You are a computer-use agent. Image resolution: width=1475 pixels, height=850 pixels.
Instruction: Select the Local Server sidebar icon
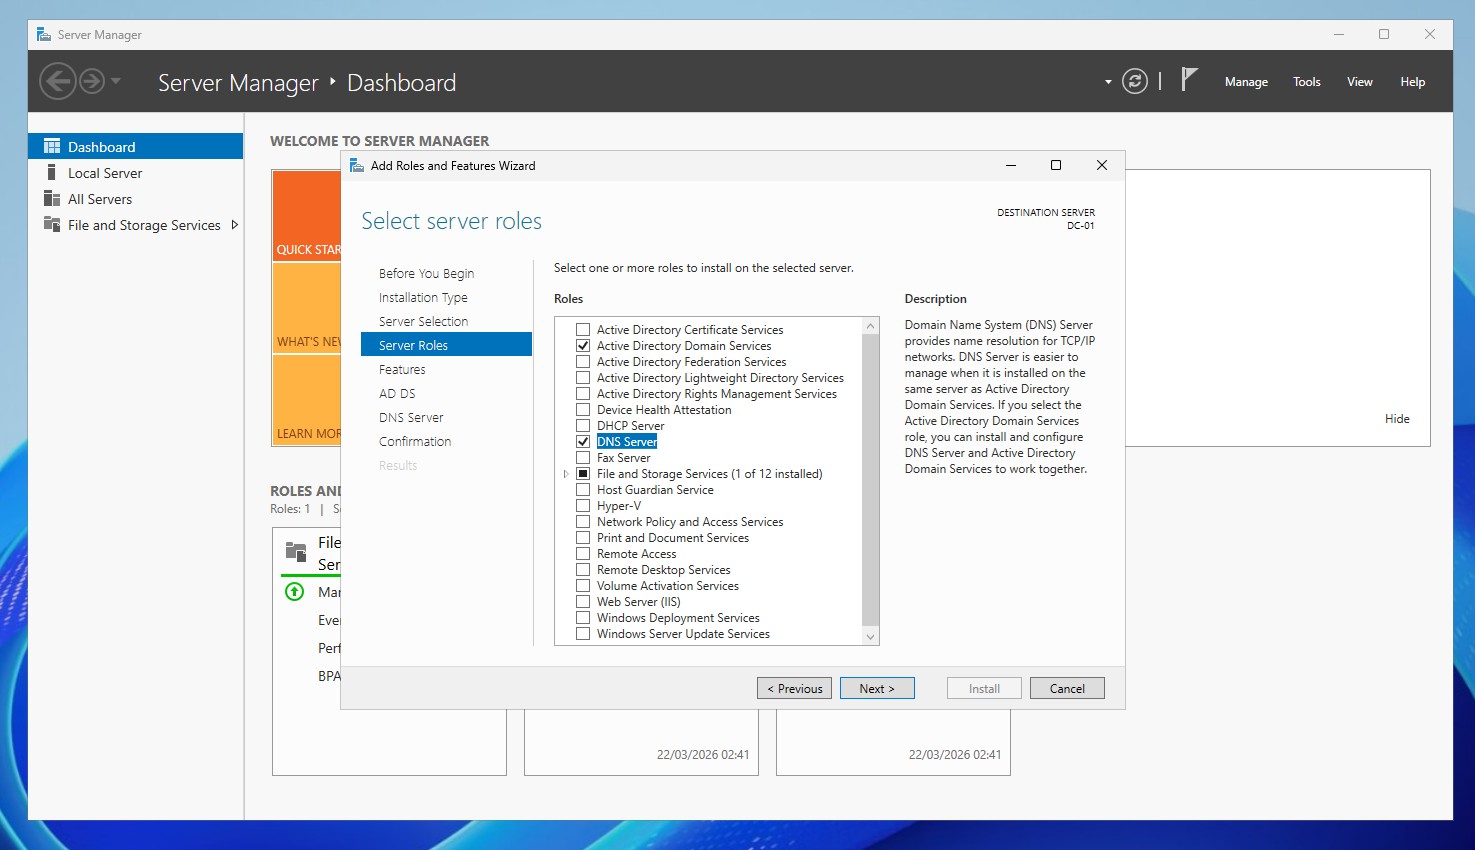[52, 173]
